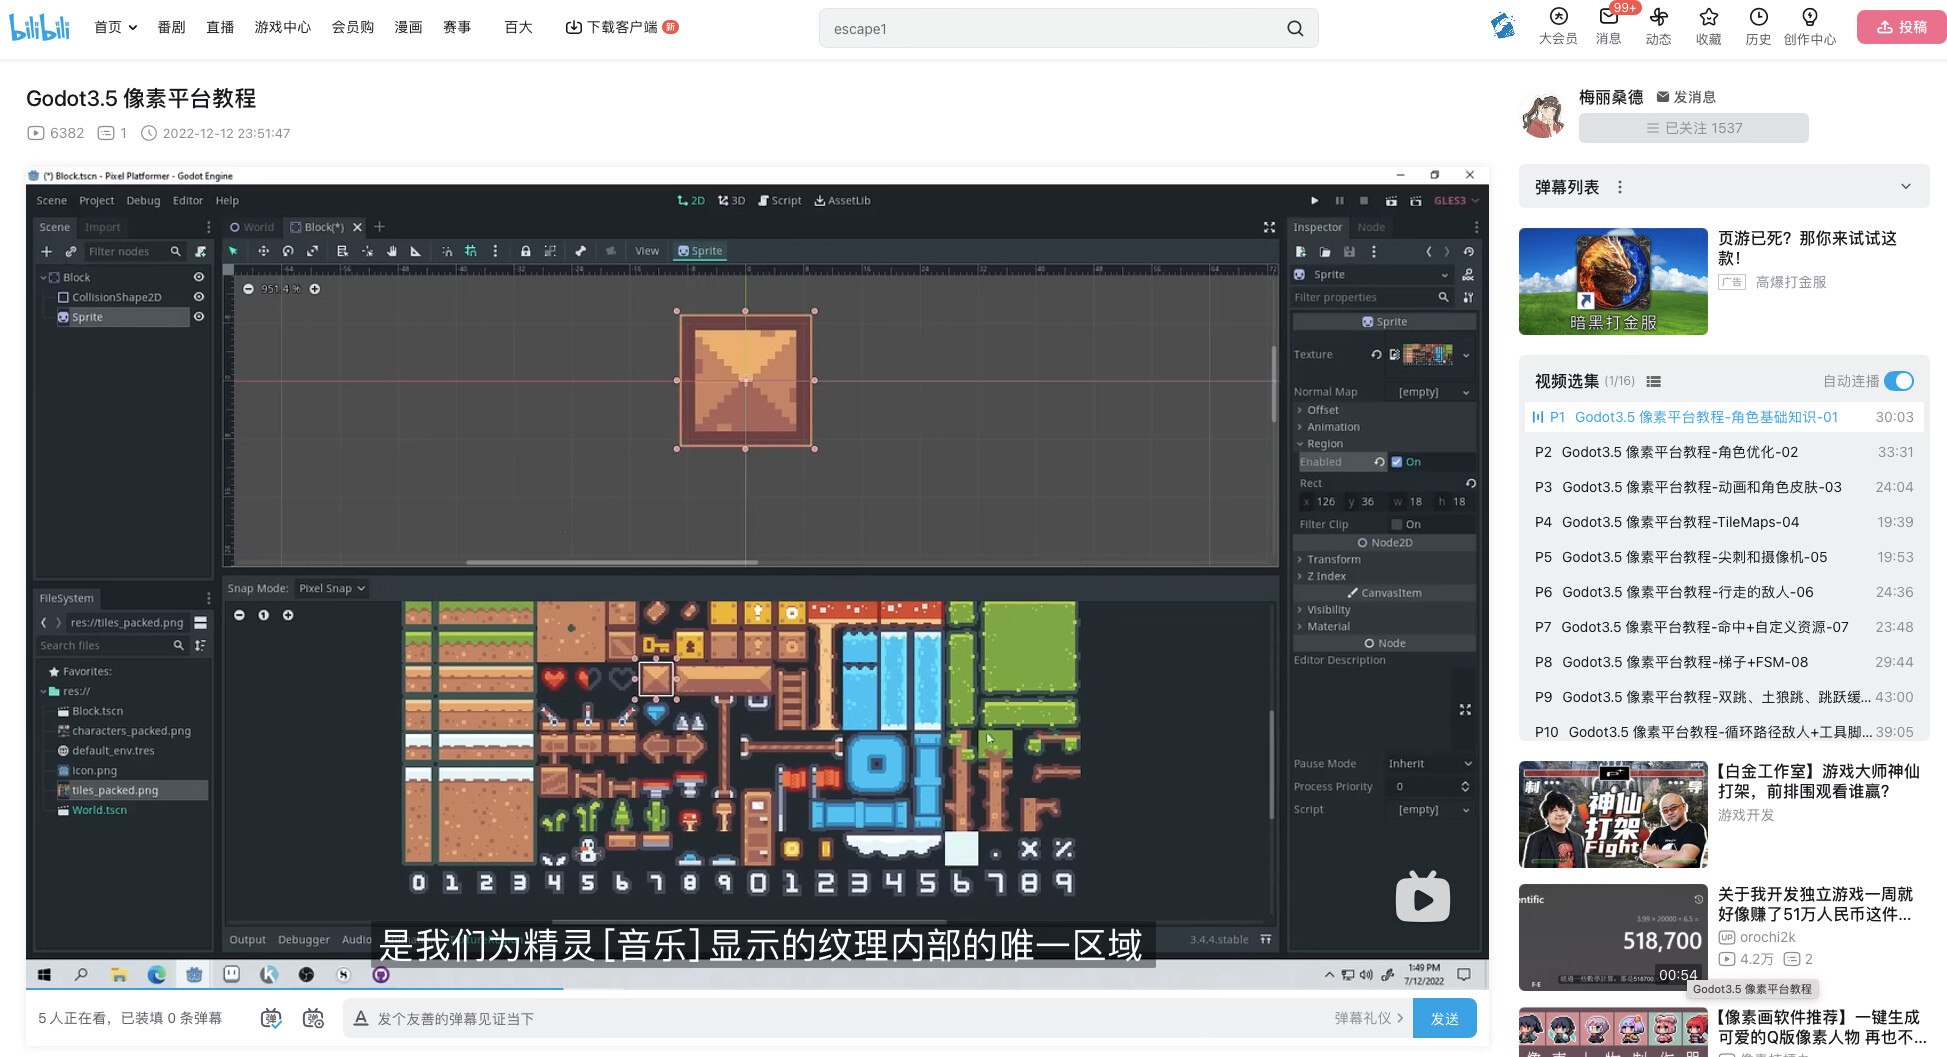Collapse the Block node tree
Screen dimensions: 1947x1057
(x=44, y=277)
